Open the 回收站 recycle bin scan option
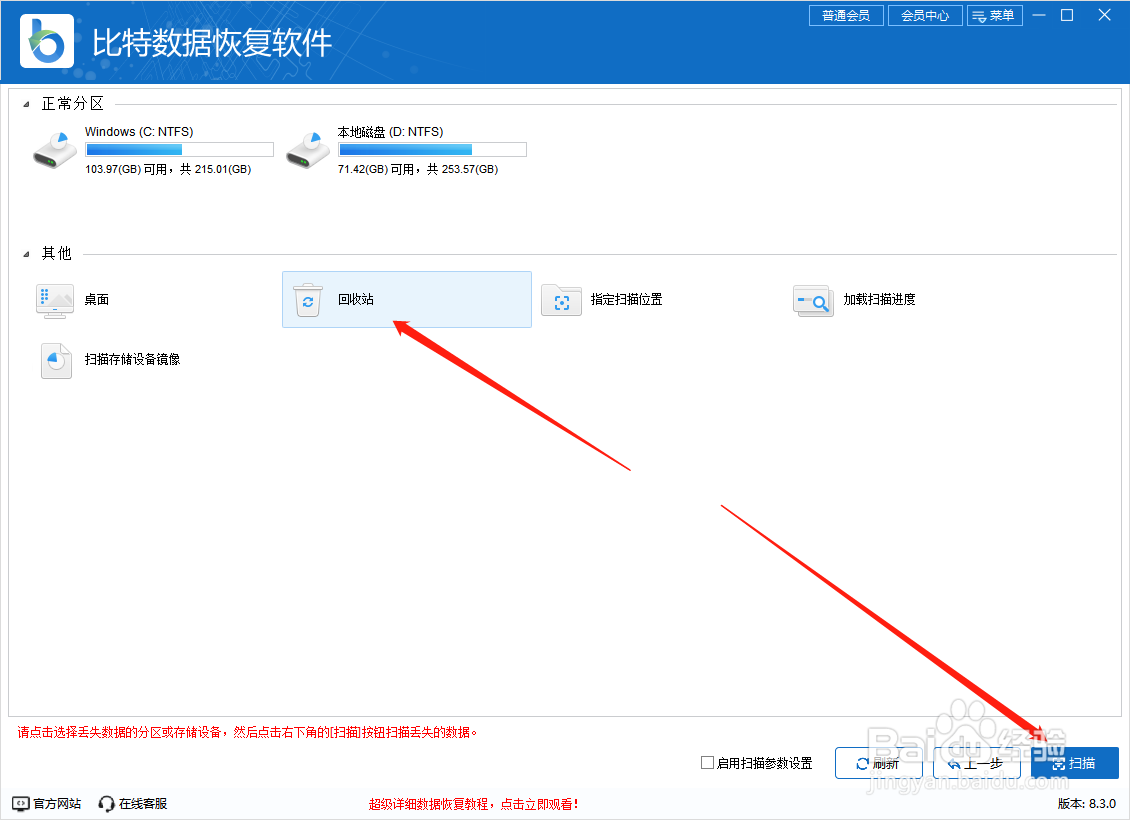Screen dimensions: 1130x820 pyautogui.click(x=405, y=299)
